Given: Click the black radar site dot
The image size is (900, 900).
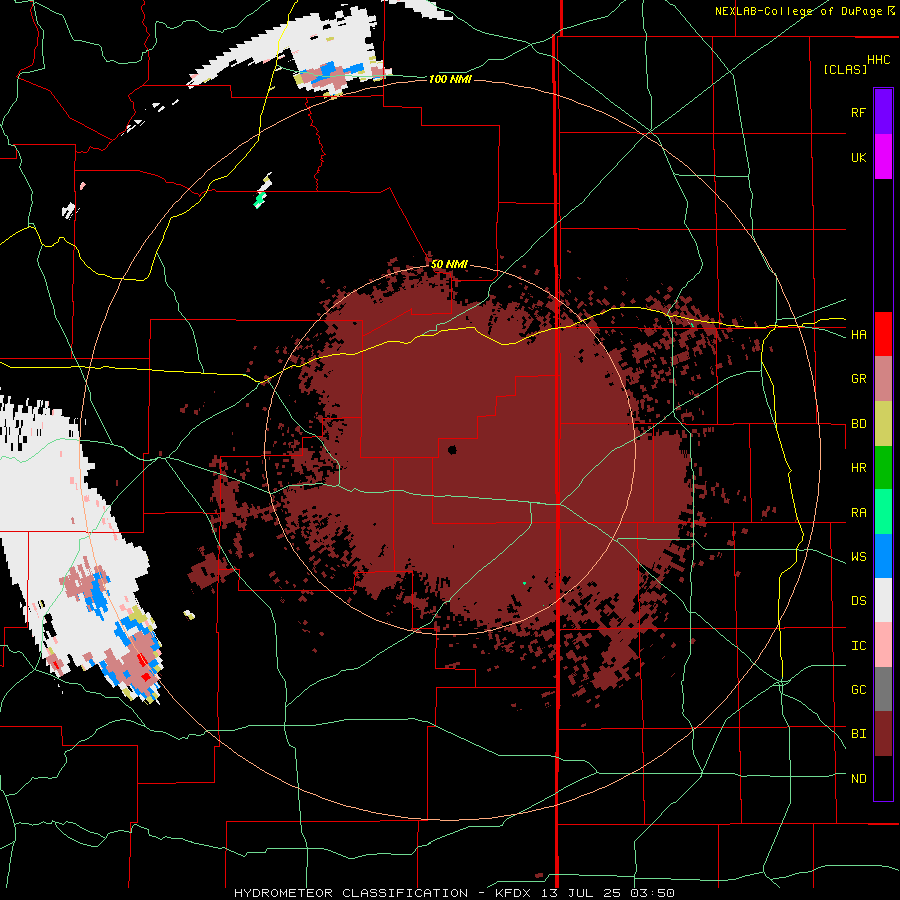Looking at the screenshot, I should (x=452, y=449).
